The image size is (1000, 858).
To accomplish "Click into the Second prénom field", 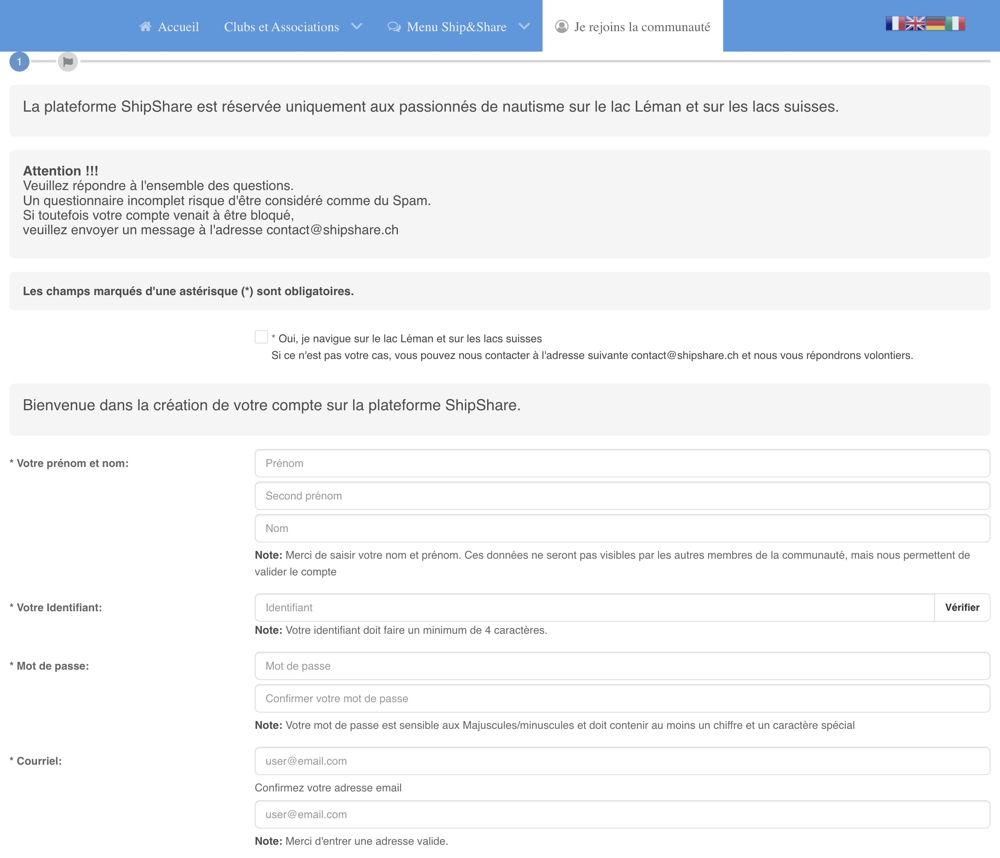I will click(x=621, y=496).
